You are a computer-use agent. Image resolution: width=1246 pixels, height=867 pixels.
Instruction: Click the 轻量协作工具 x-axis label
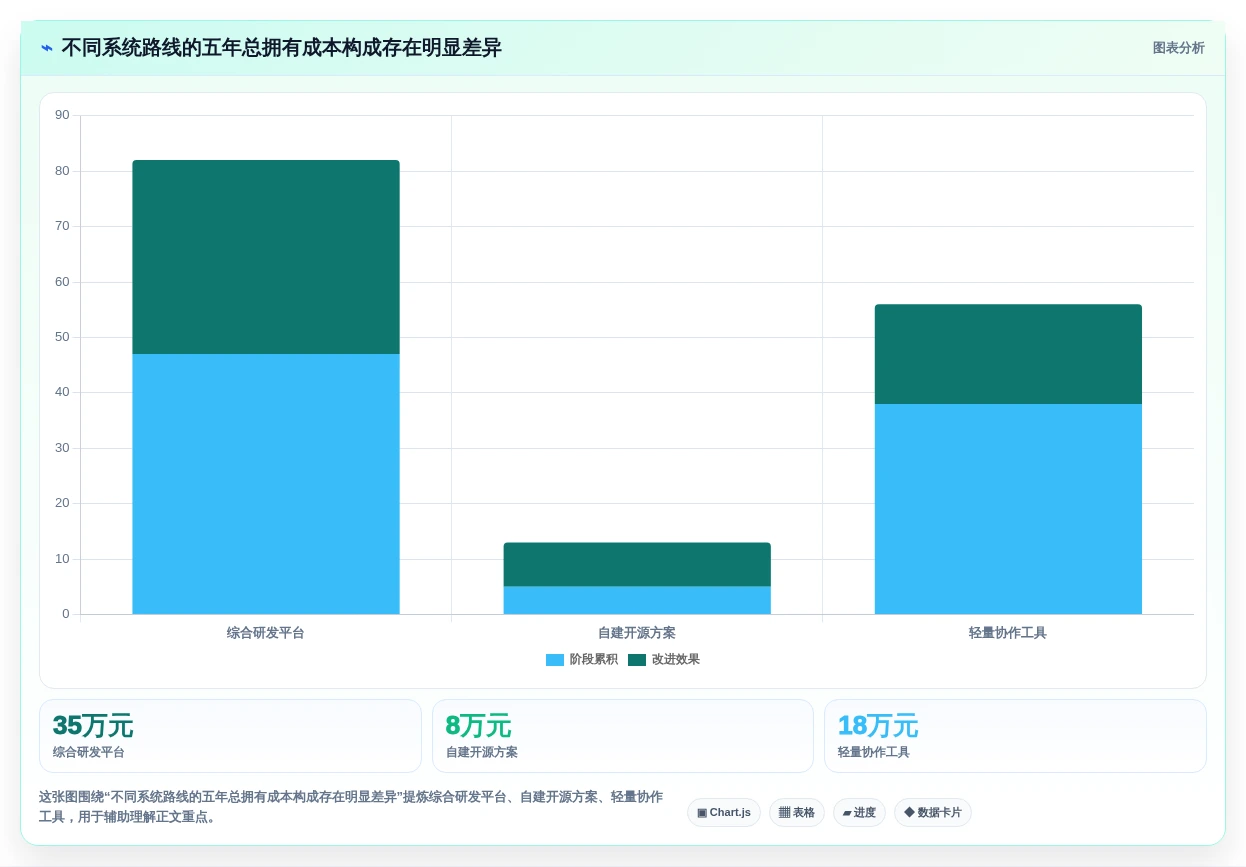[1008, 633]
